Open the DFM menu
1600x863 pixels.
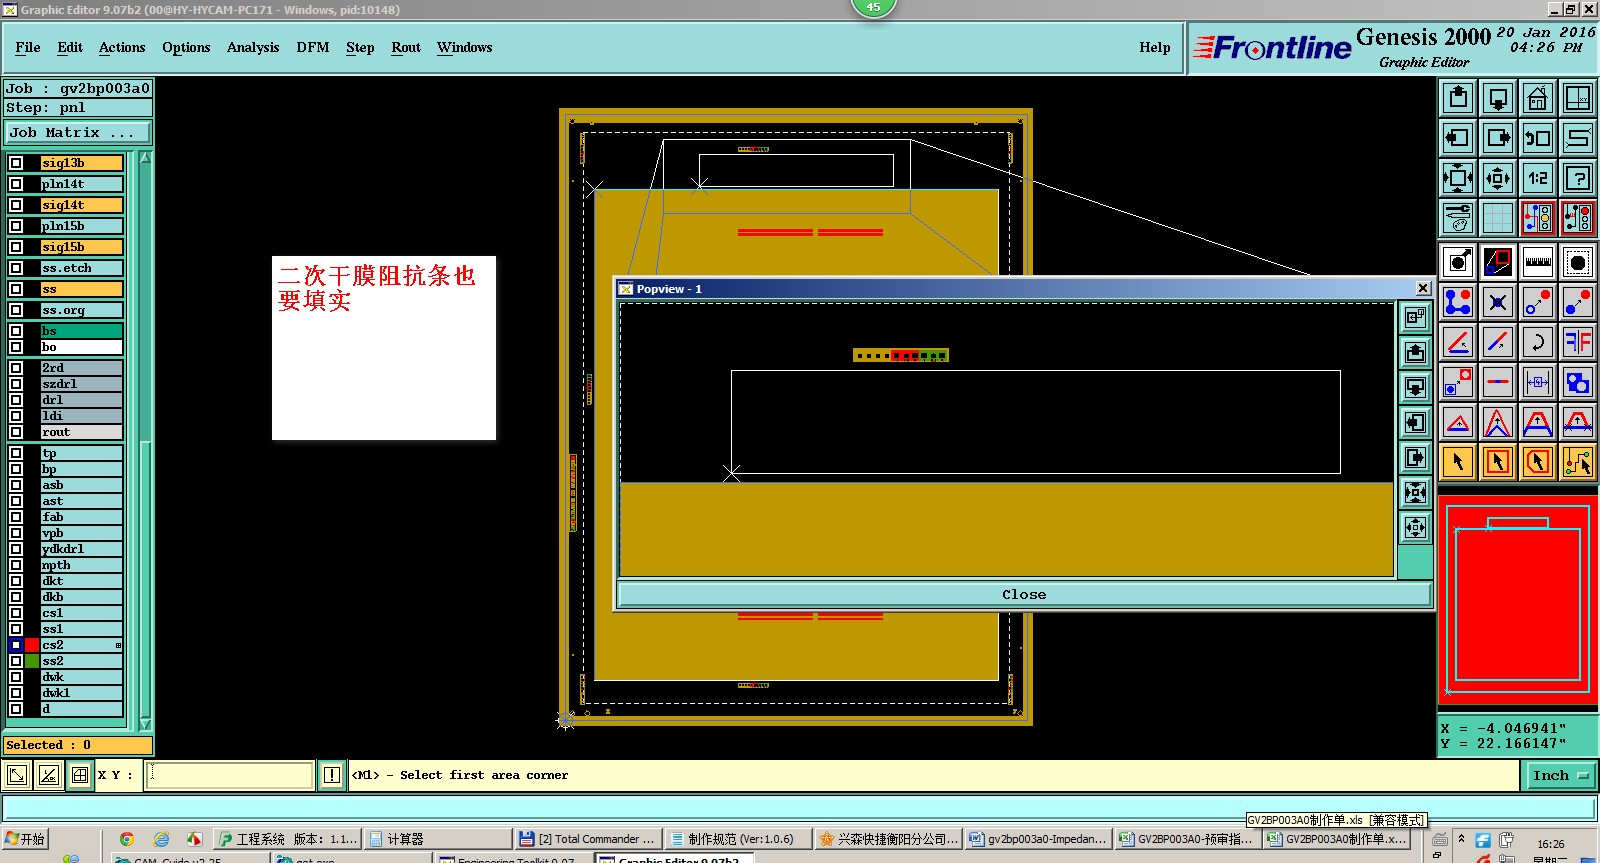313,47
